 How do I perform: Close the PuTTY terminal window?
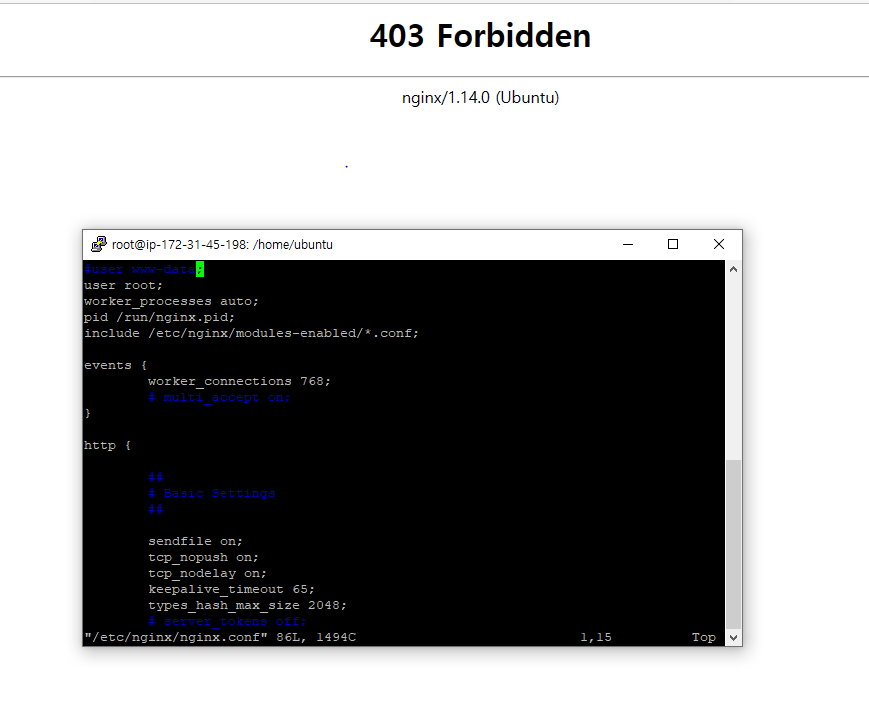pyautogui.click(x=719, y=244)
